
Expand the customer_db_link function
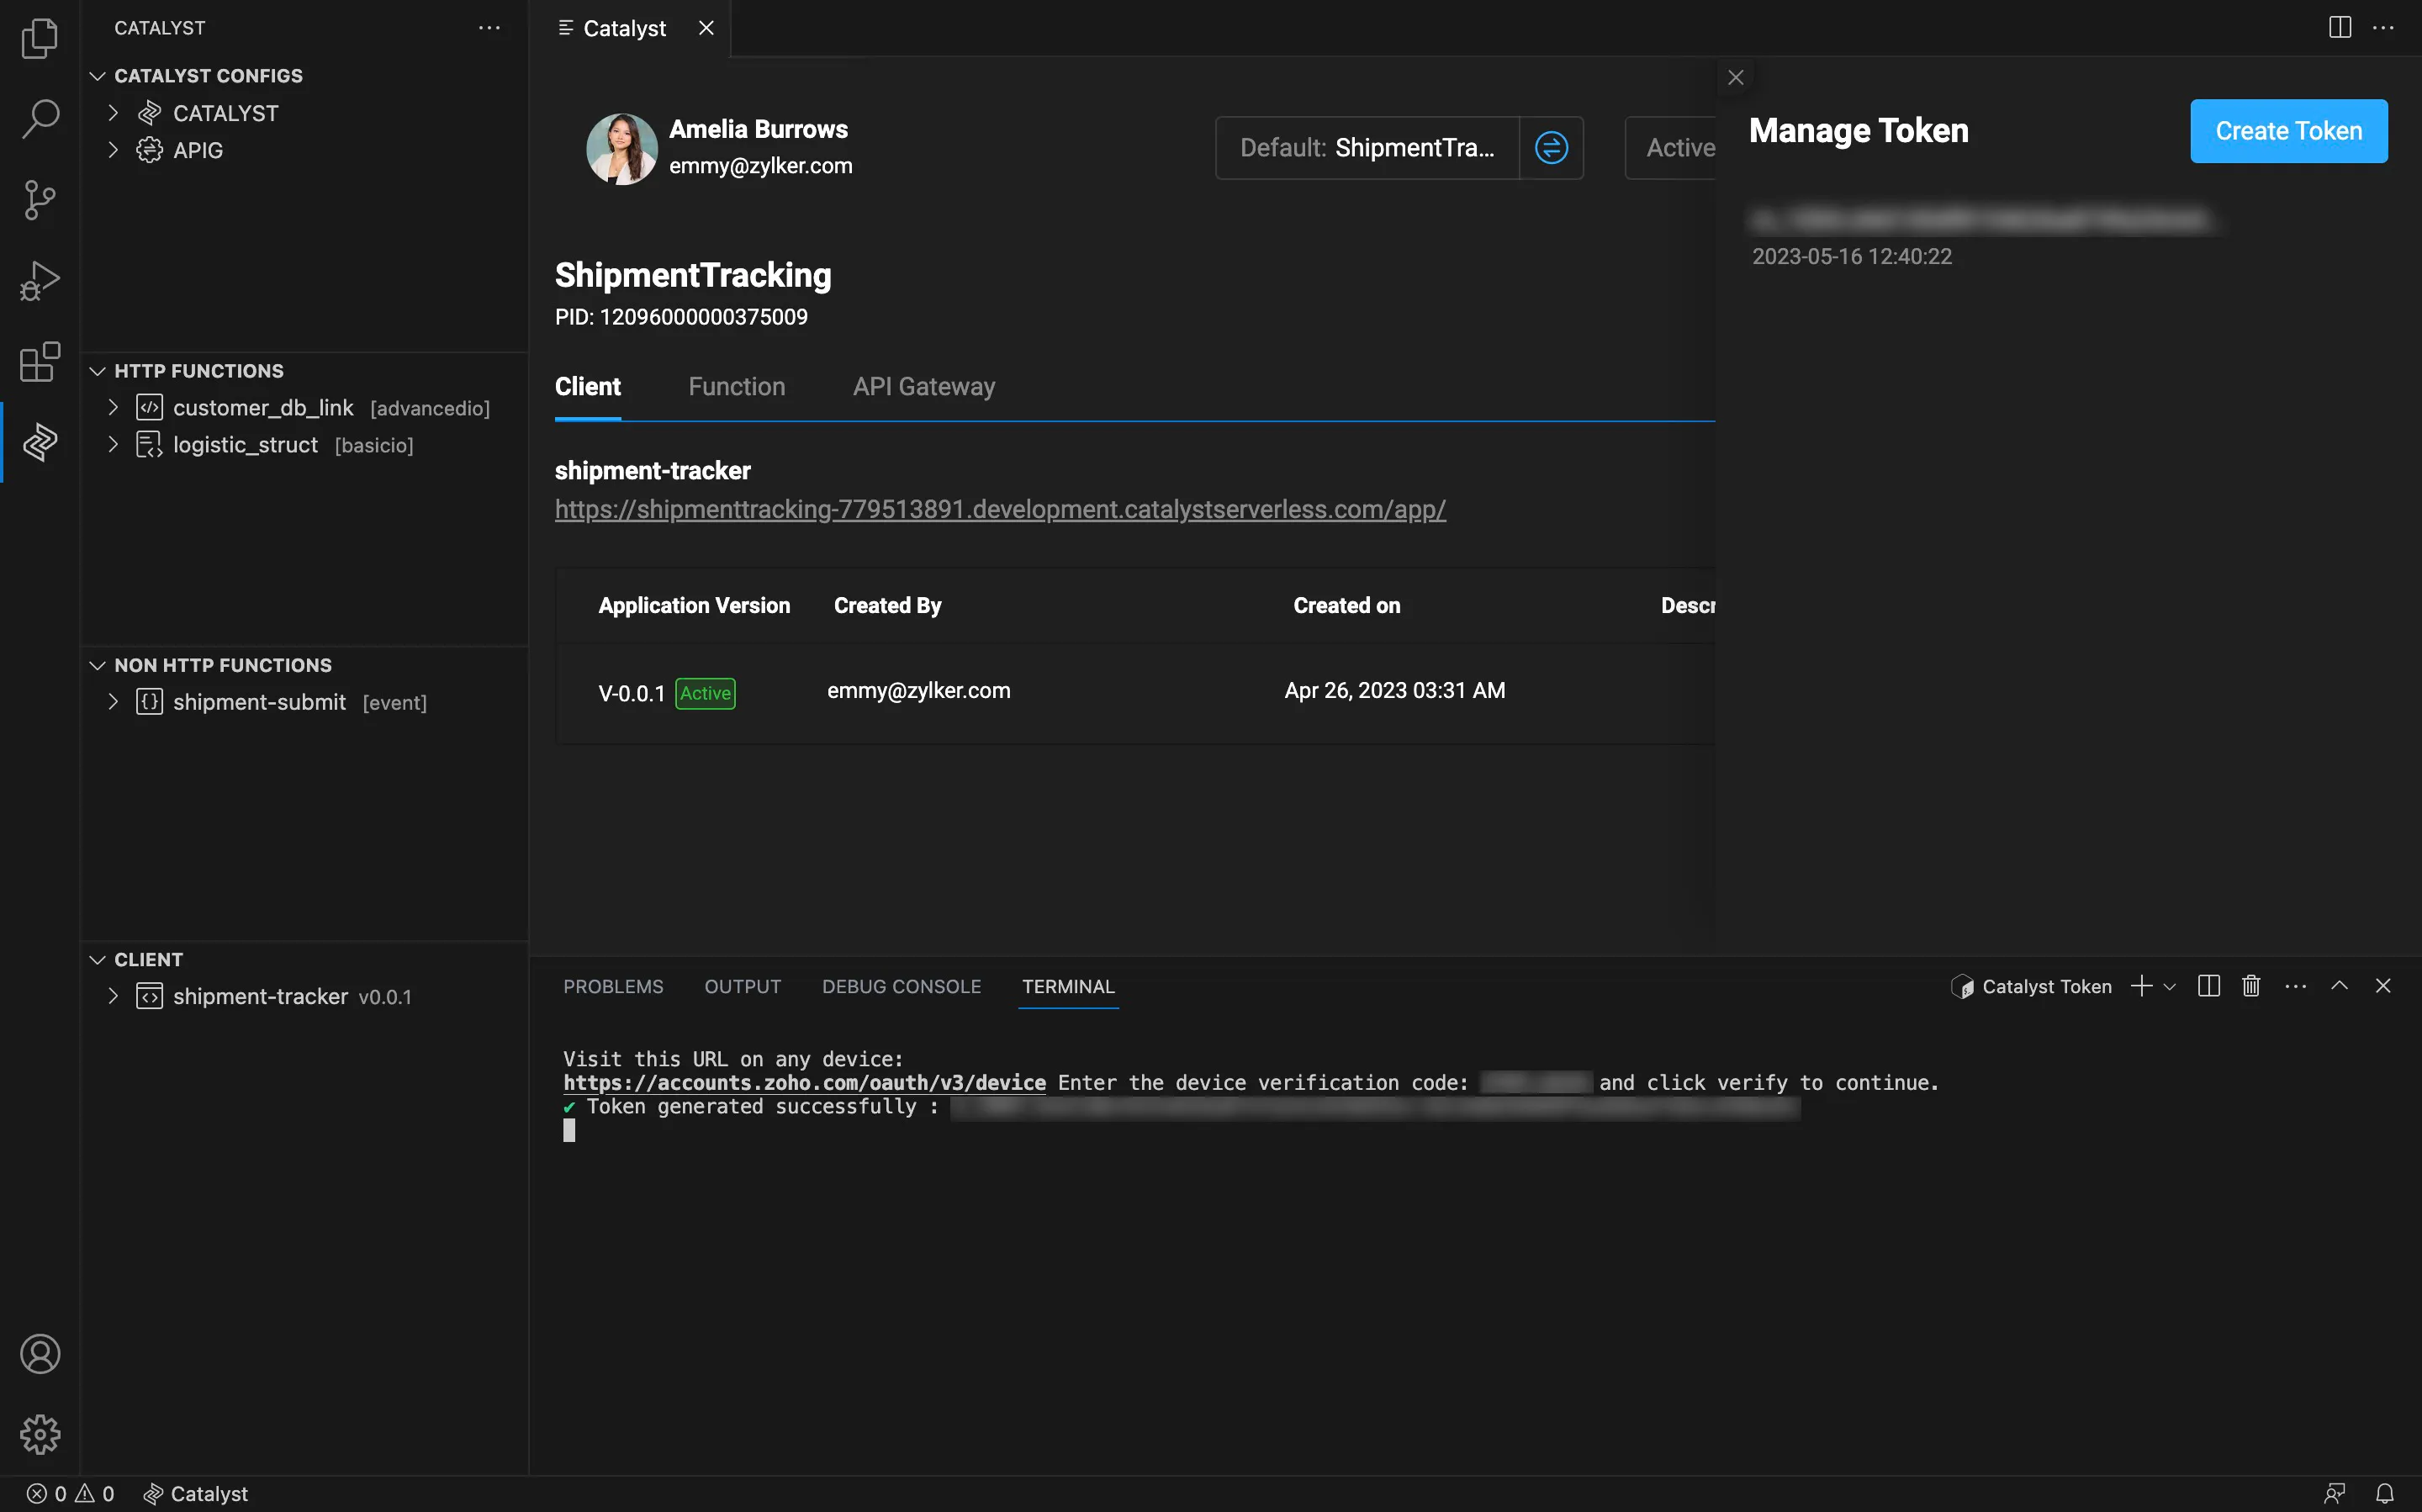[x=113, y=407]
